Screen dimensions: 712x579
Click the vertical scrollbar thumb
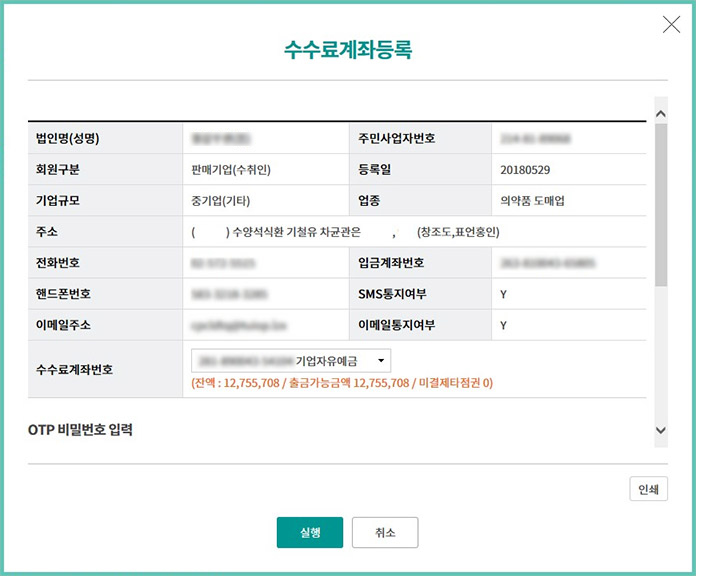click(x=659, y=200)
